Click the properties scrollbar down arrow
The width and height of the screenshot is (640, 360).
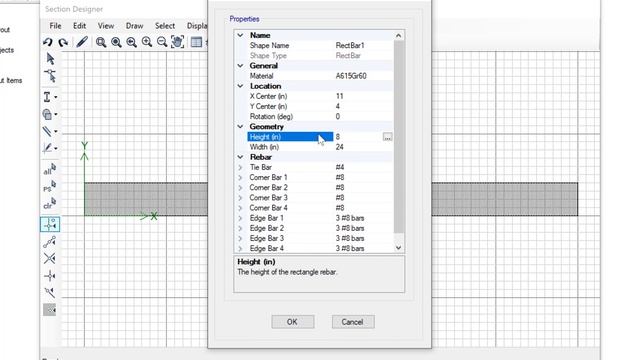[398, 248]
